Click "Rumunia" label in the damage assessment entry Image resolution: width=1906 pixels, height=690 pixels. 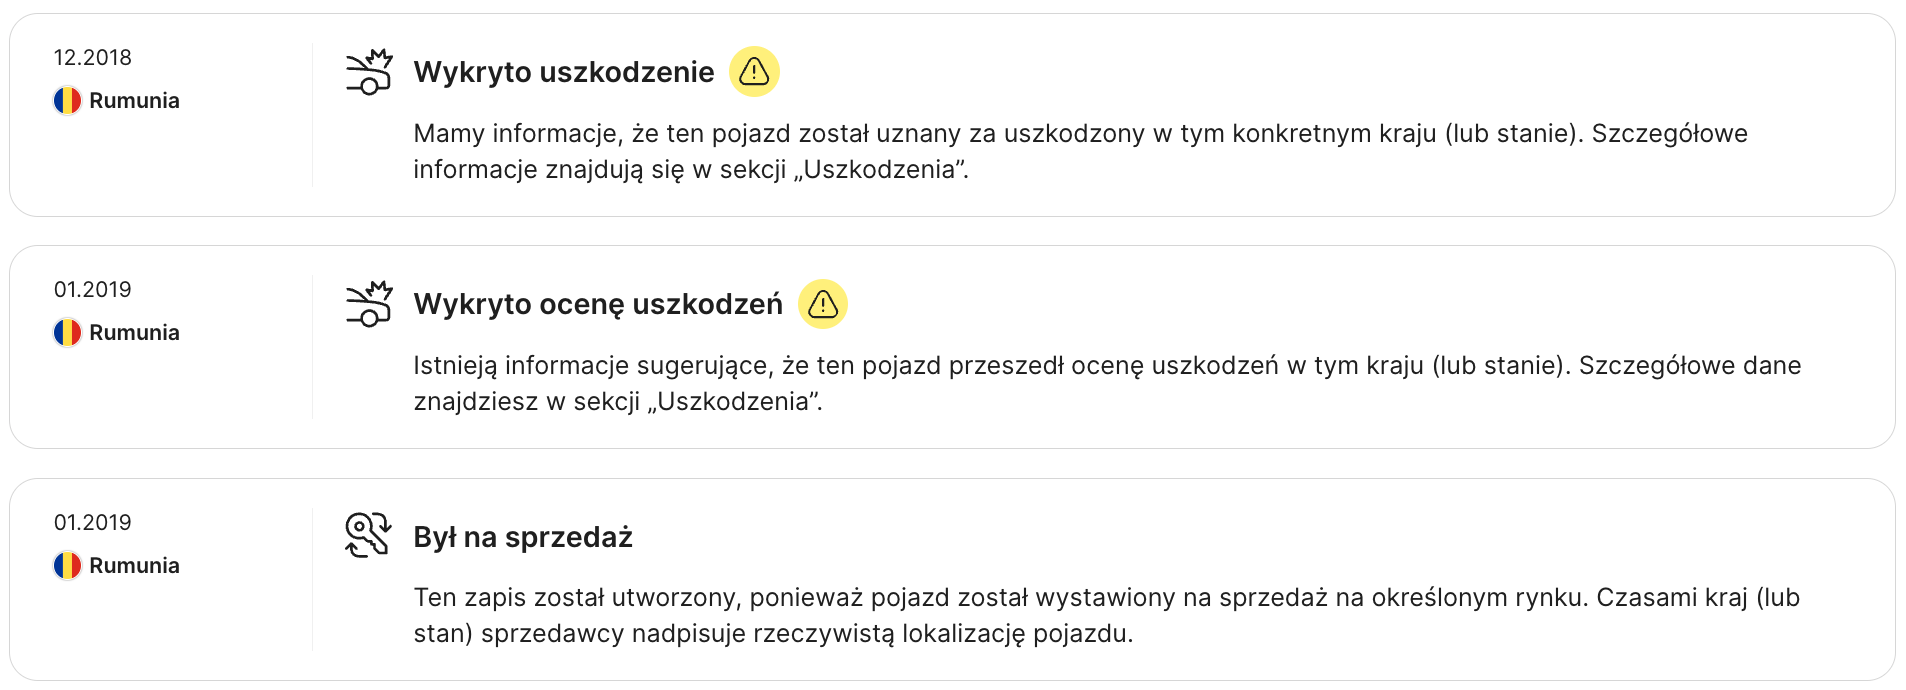click(x=134, y=333)
